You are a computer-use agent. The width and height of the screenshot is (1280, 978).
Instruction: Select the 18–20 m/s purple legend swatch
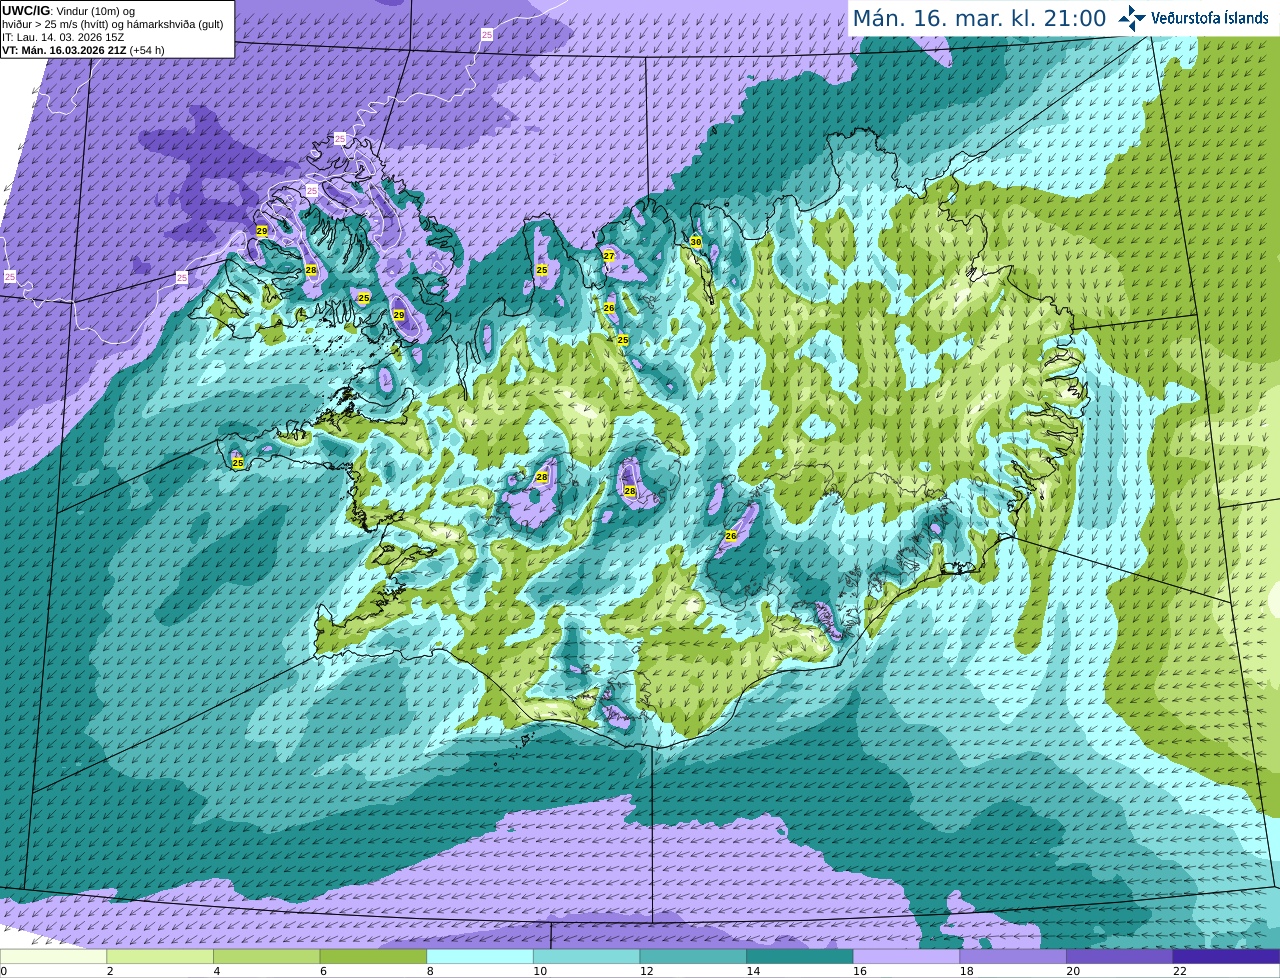coord(1013,956)
